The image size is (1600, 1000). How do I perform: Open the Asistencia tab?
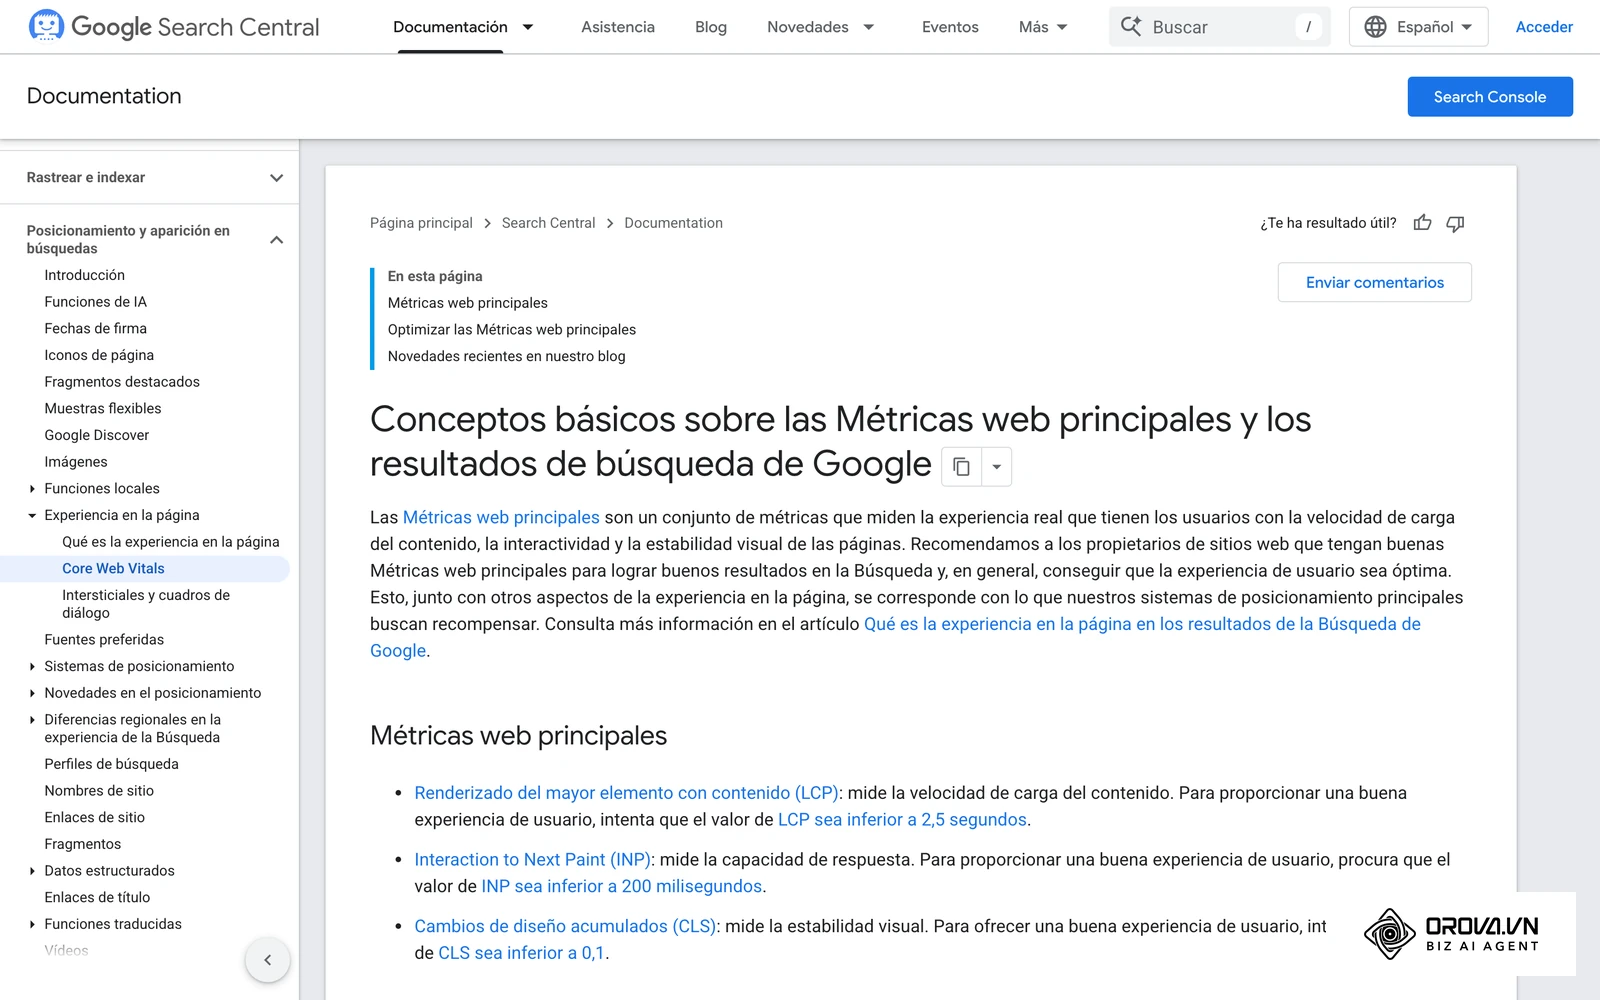(618, 27)
